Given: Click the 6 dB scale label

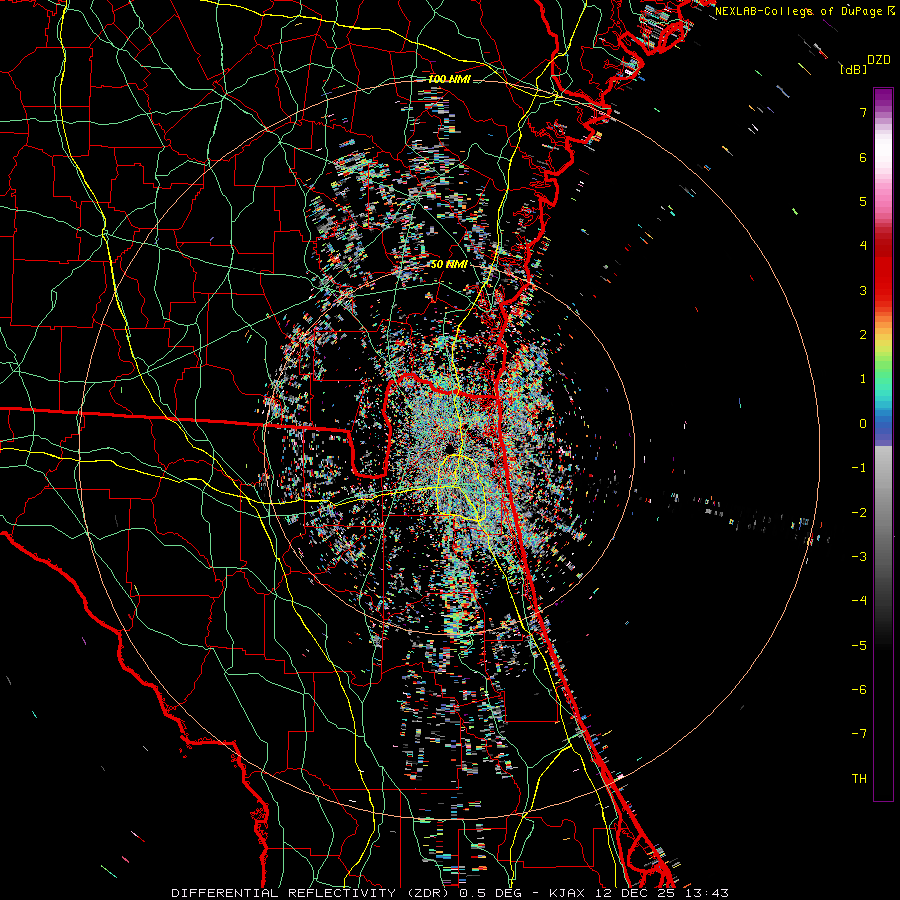Looking at the screenshot, I should pos(863,157).
